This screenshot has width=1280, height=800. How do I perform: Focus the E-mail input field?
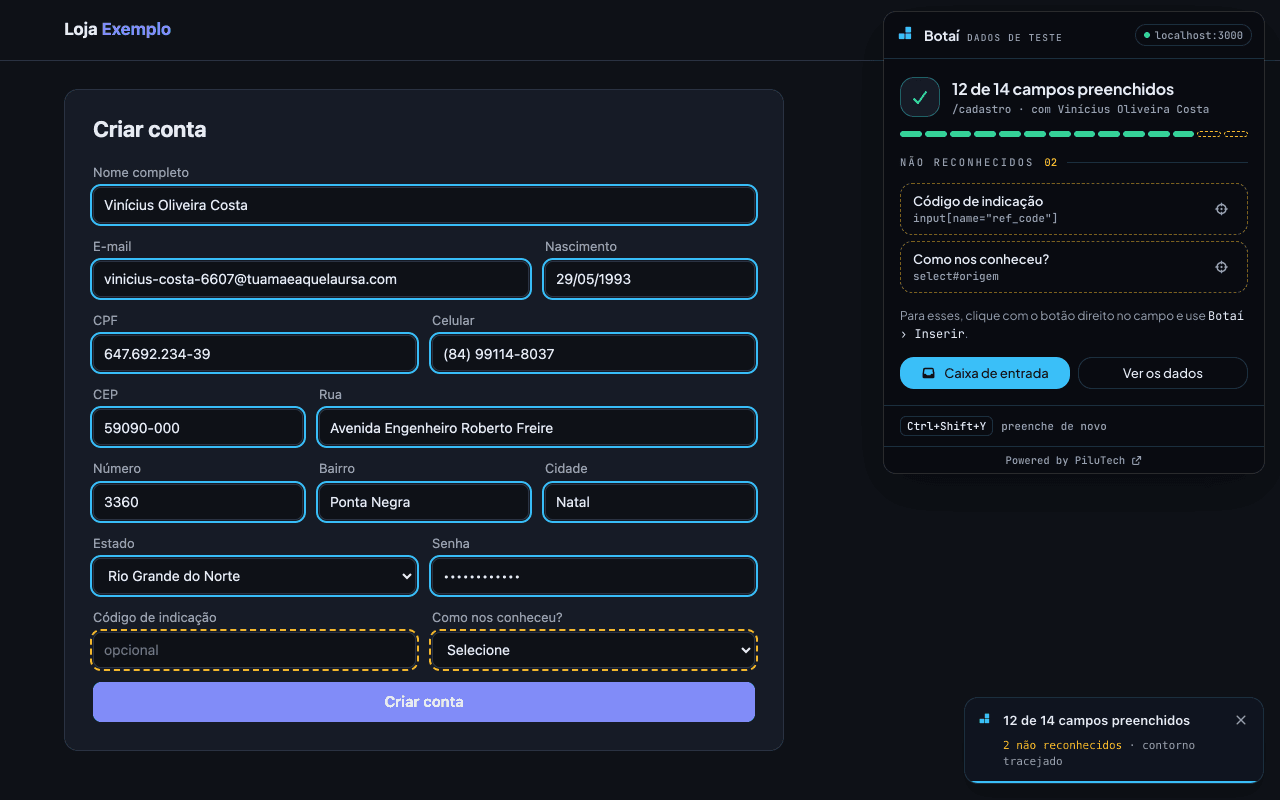[x=311, y=279]
